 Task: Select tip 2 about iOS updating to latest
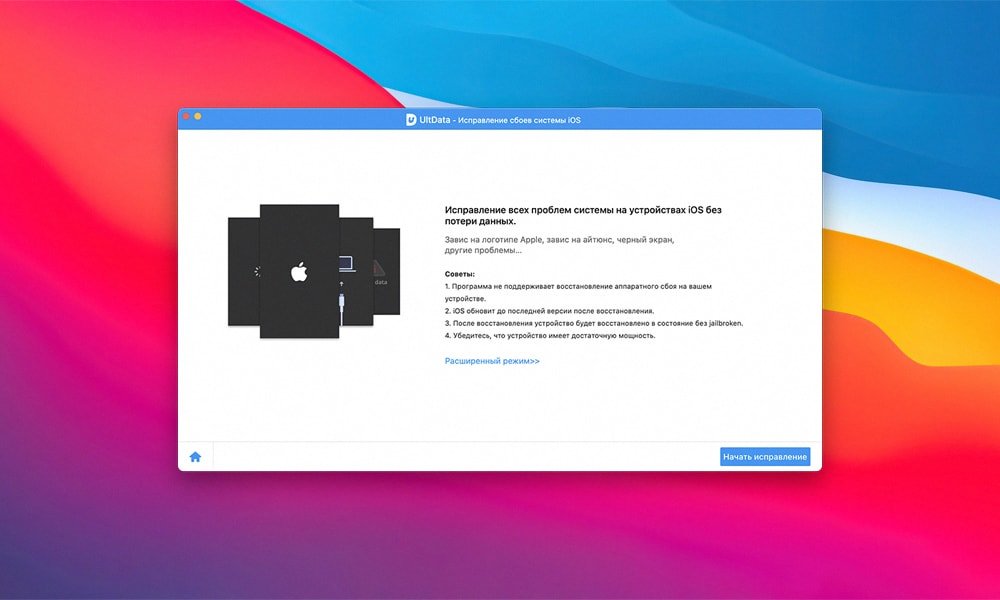(x=550, y=311)
